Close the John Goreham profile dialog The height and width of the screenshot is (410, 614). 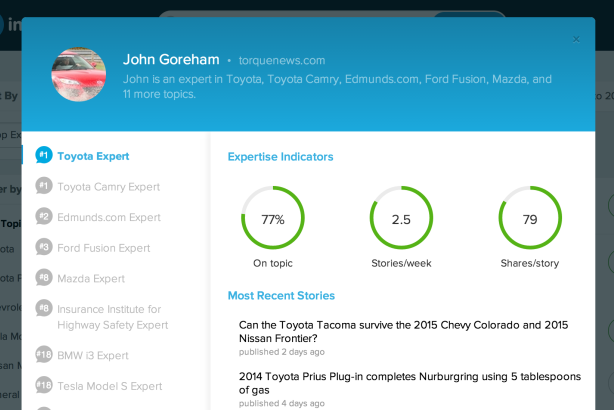576,39
